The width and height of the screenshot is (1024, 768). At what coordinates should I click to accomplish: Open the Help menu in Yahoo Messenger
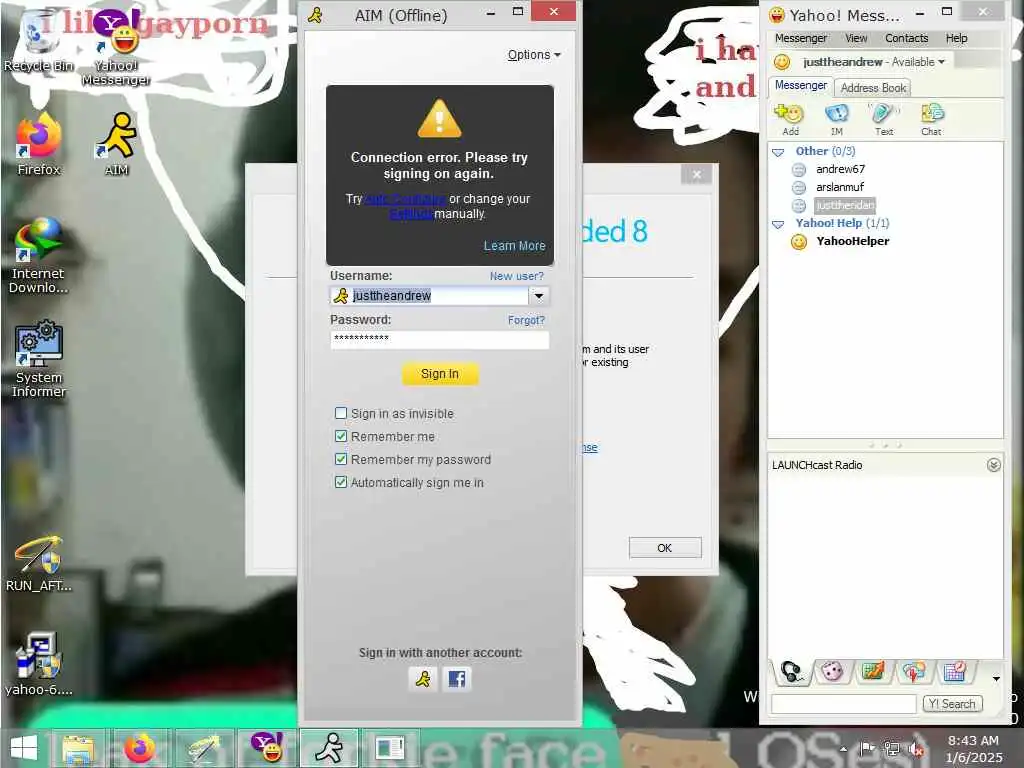956,39
